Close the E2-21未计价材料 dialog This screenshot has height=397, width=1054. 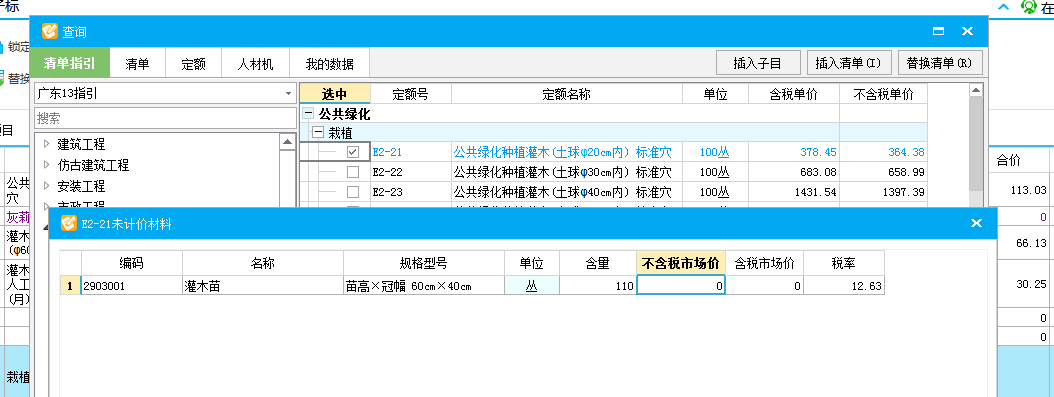pyautogui.click(x=977, y=223)
